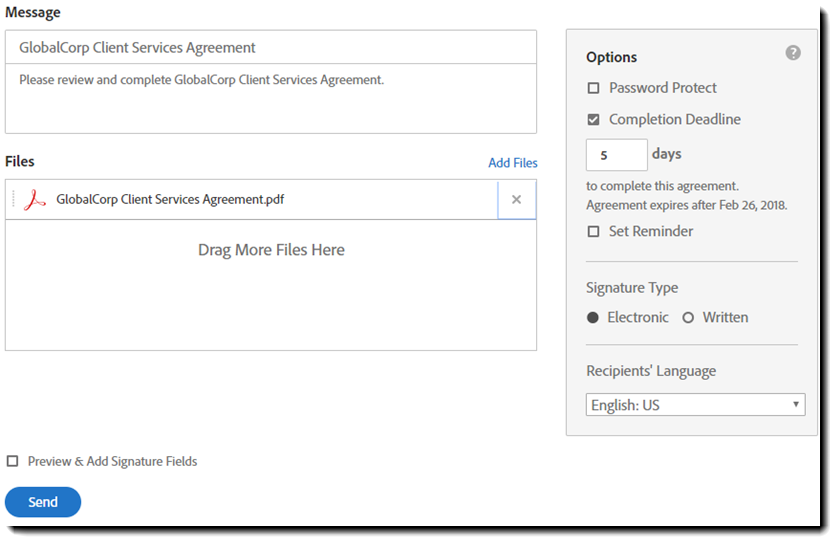Click the Add Files link

coord(512,163)
